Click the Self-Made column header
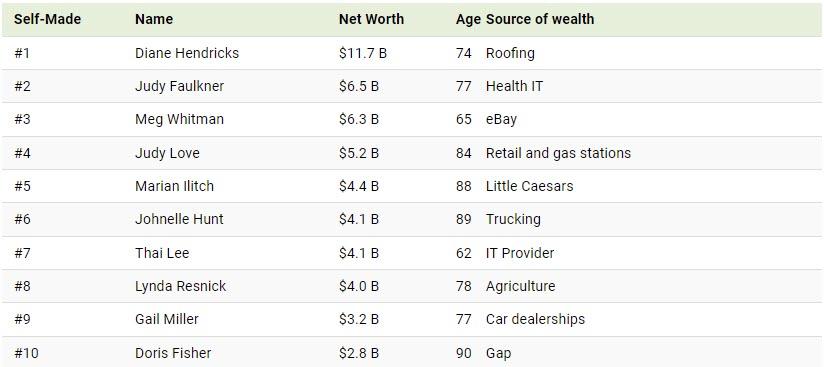The width and height of the screenshot is (824, 367). click(47, 19)
